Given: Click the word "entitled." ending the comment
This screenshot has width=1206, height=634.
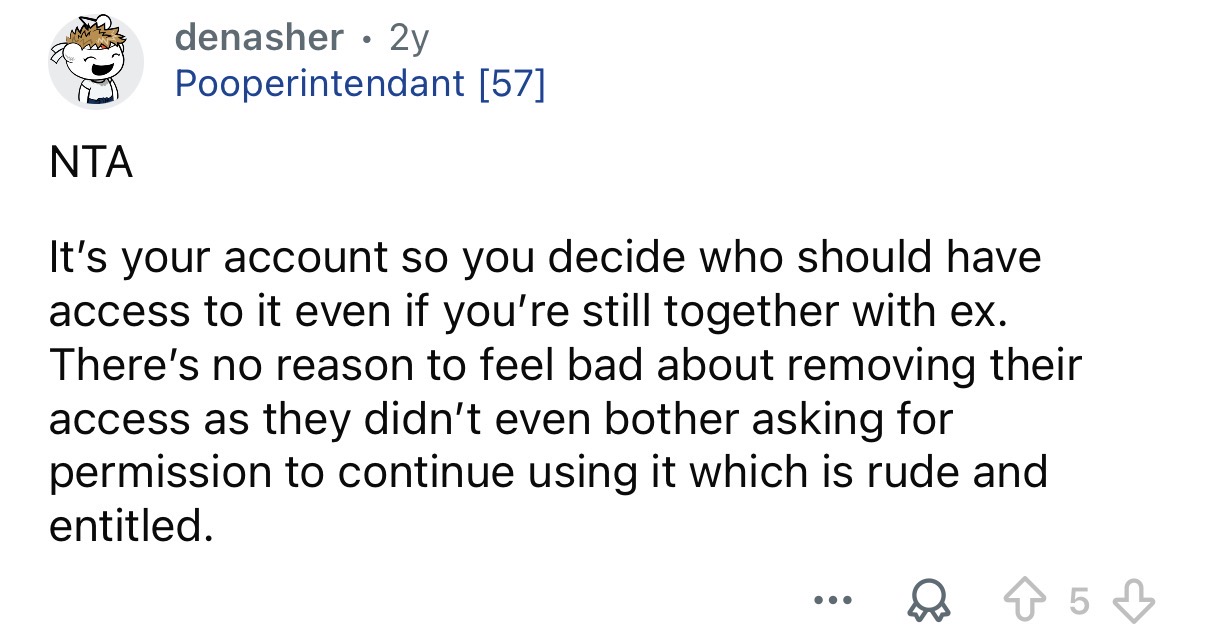Looking at the screenshot, I should (x=131, y=525).
